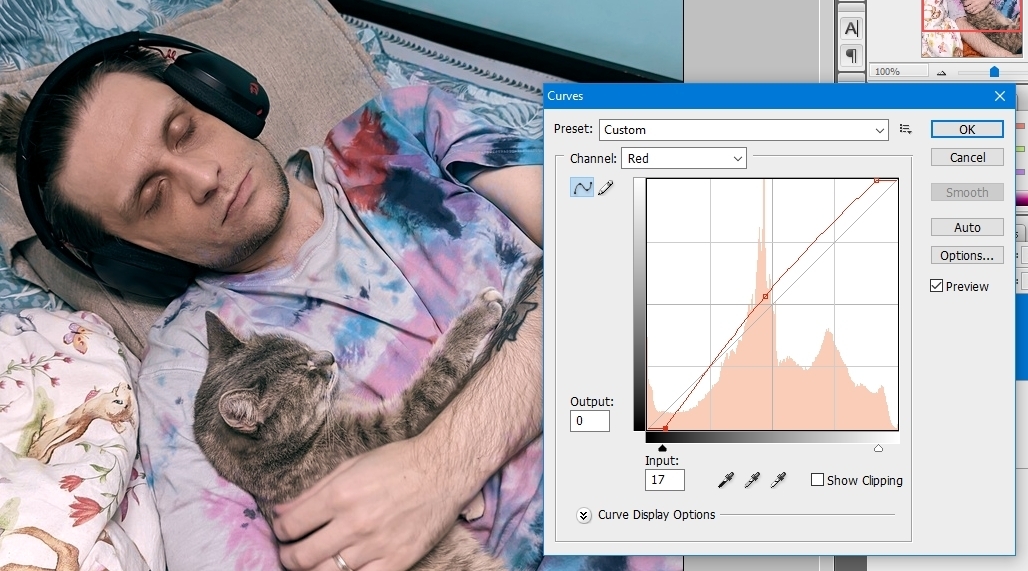This screenshot has width=1028, height=571.
Task: Pick the gray point eyedropper
Action: (x=752, y=480)
